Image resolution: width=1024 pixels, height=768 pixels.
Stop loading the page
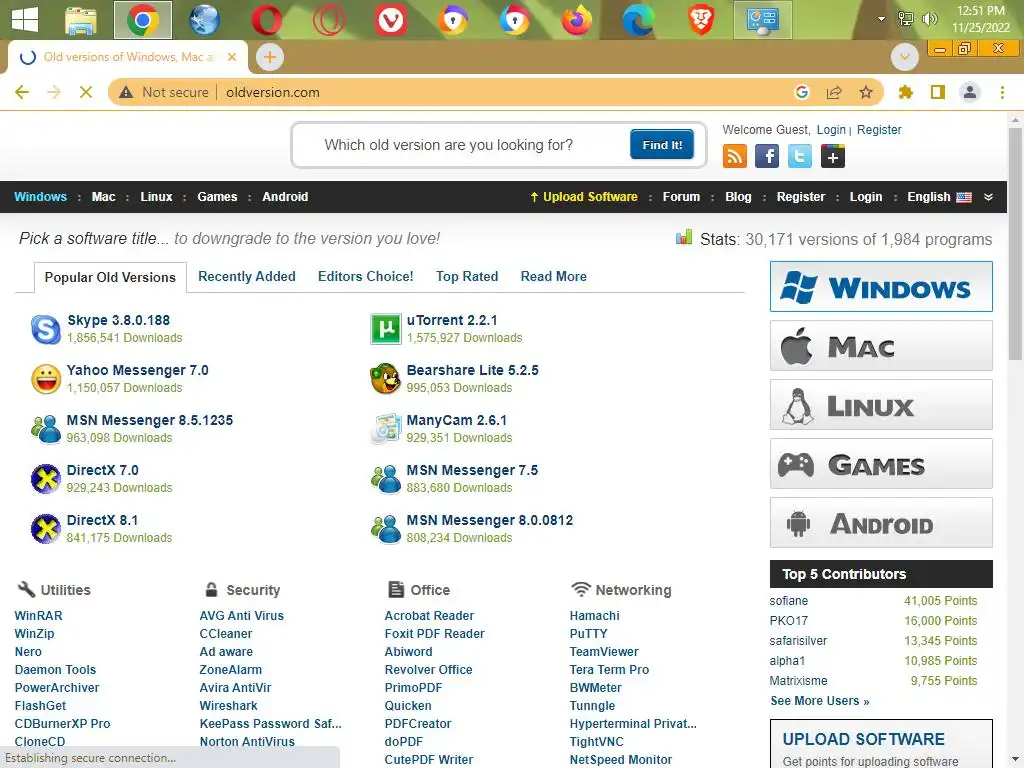[x=86, y=92]
